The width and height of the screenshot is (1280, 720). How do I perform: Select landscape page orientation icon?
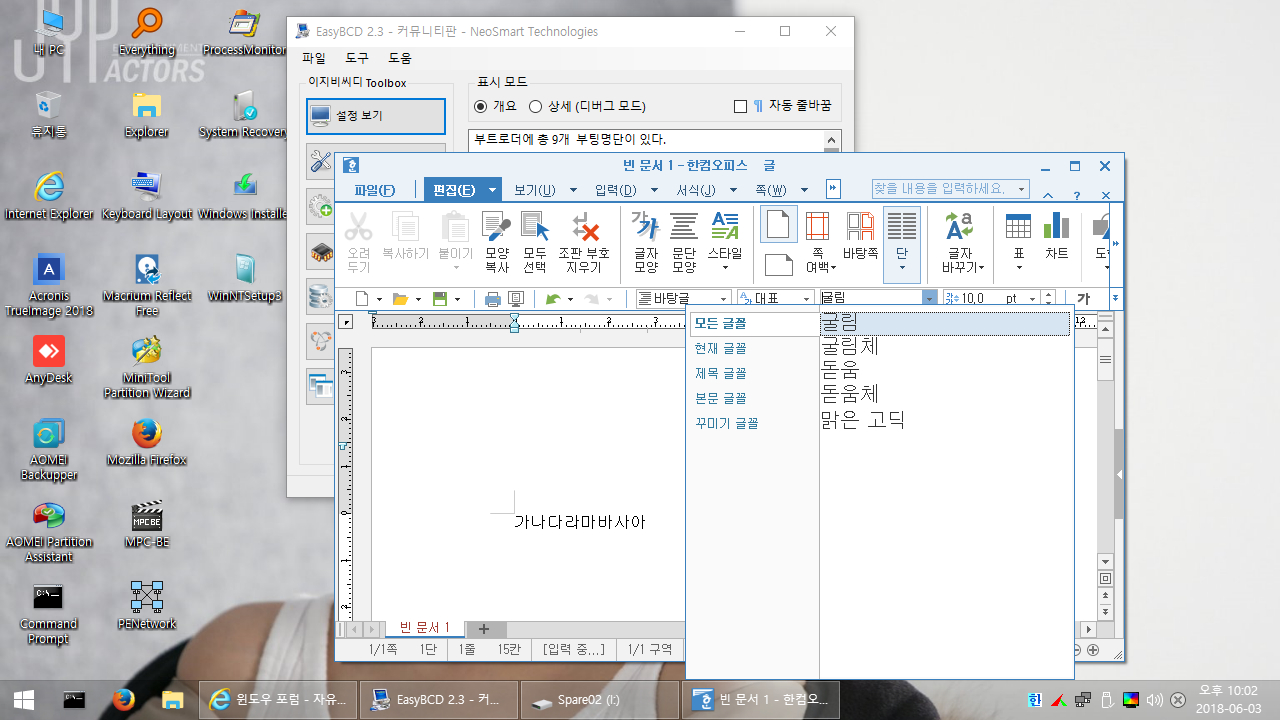point(778,265)
